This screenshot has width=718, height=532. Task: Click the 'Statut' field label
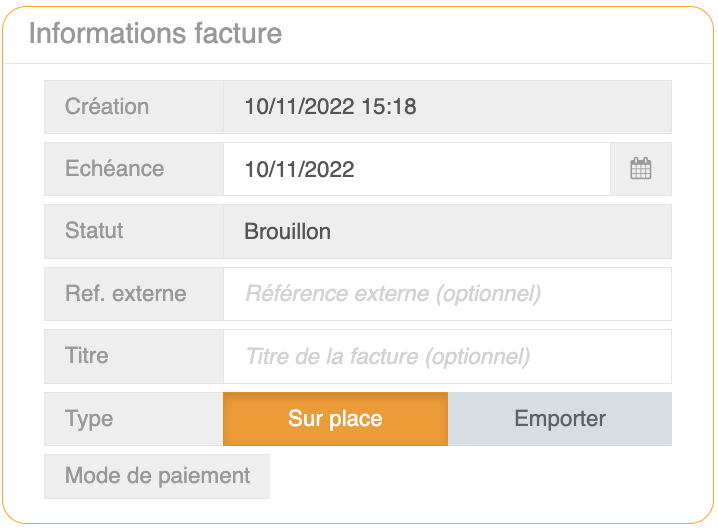click(x=94, y=231)
